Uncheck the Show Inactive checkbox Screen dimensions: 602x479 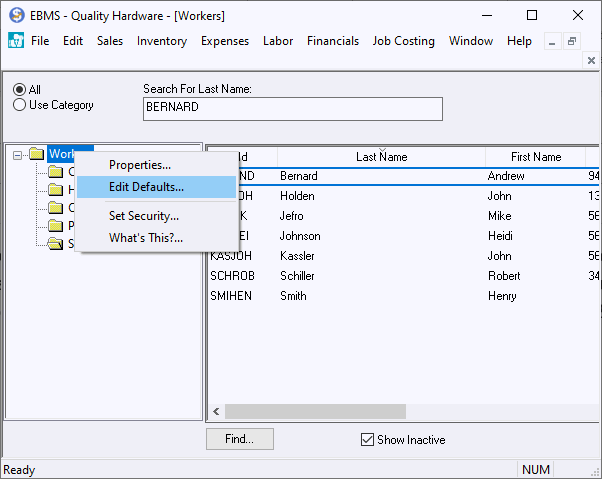point(367,440)
